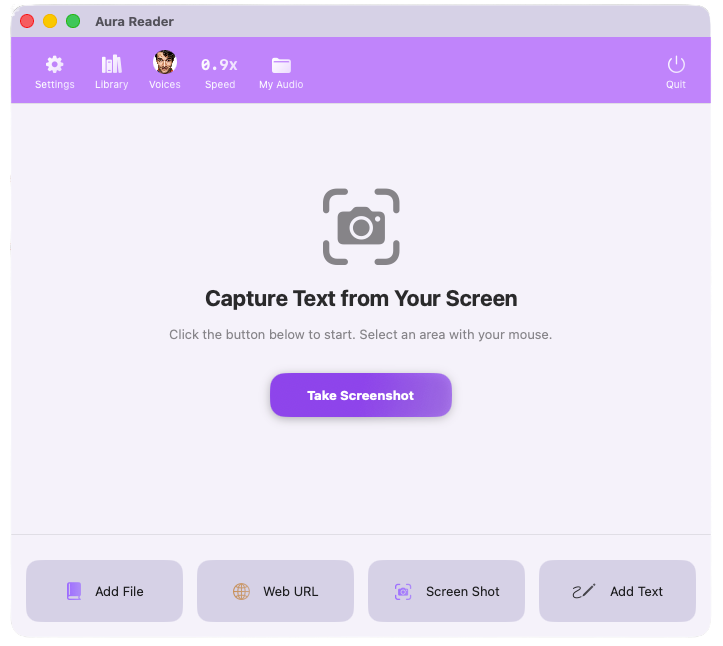Image resolution: width=723 pixels, height=646 pixels.
Task: Minimize the window with the yellow button
Action: pos(50,21)
